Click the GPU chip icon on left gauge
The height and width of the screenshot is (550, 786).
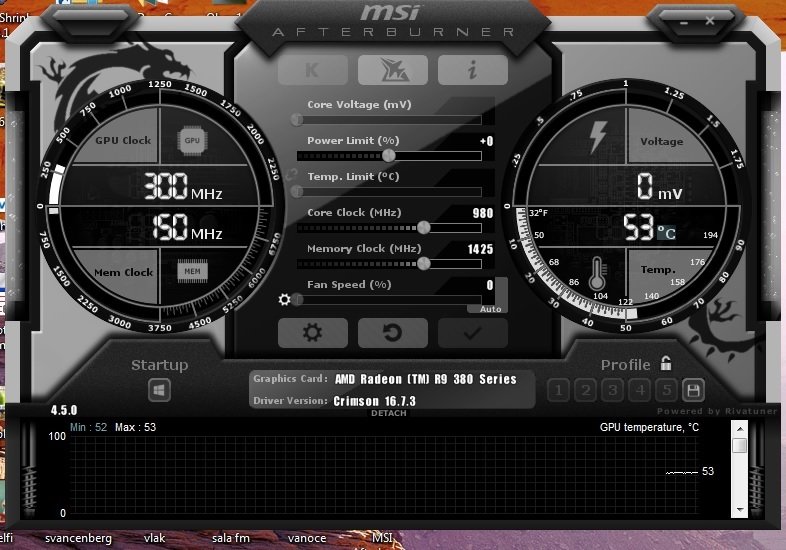click(192, 141)
